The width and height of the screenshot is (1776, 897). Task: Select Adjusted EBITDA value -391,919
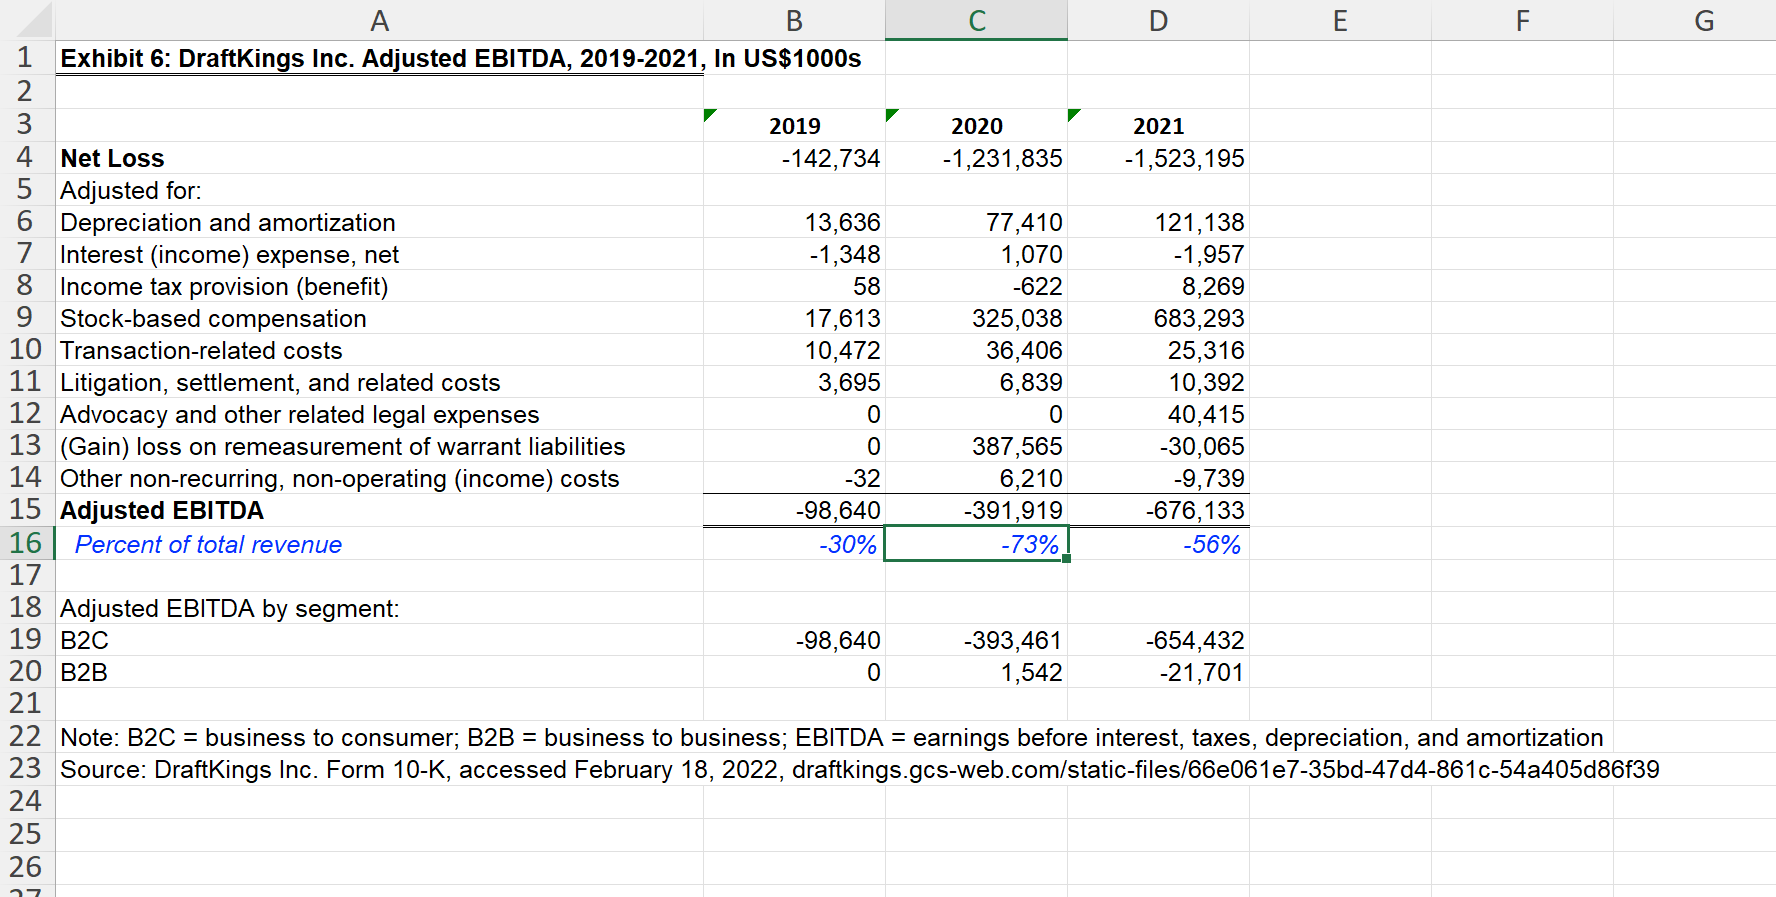pyautogui.click(x=976, y=510)
